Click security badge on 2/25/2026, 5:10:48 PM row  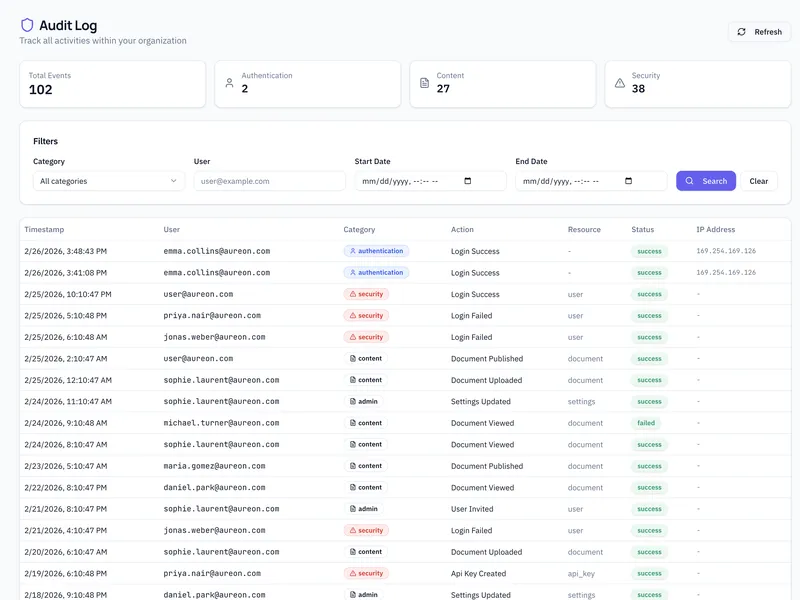366,315
